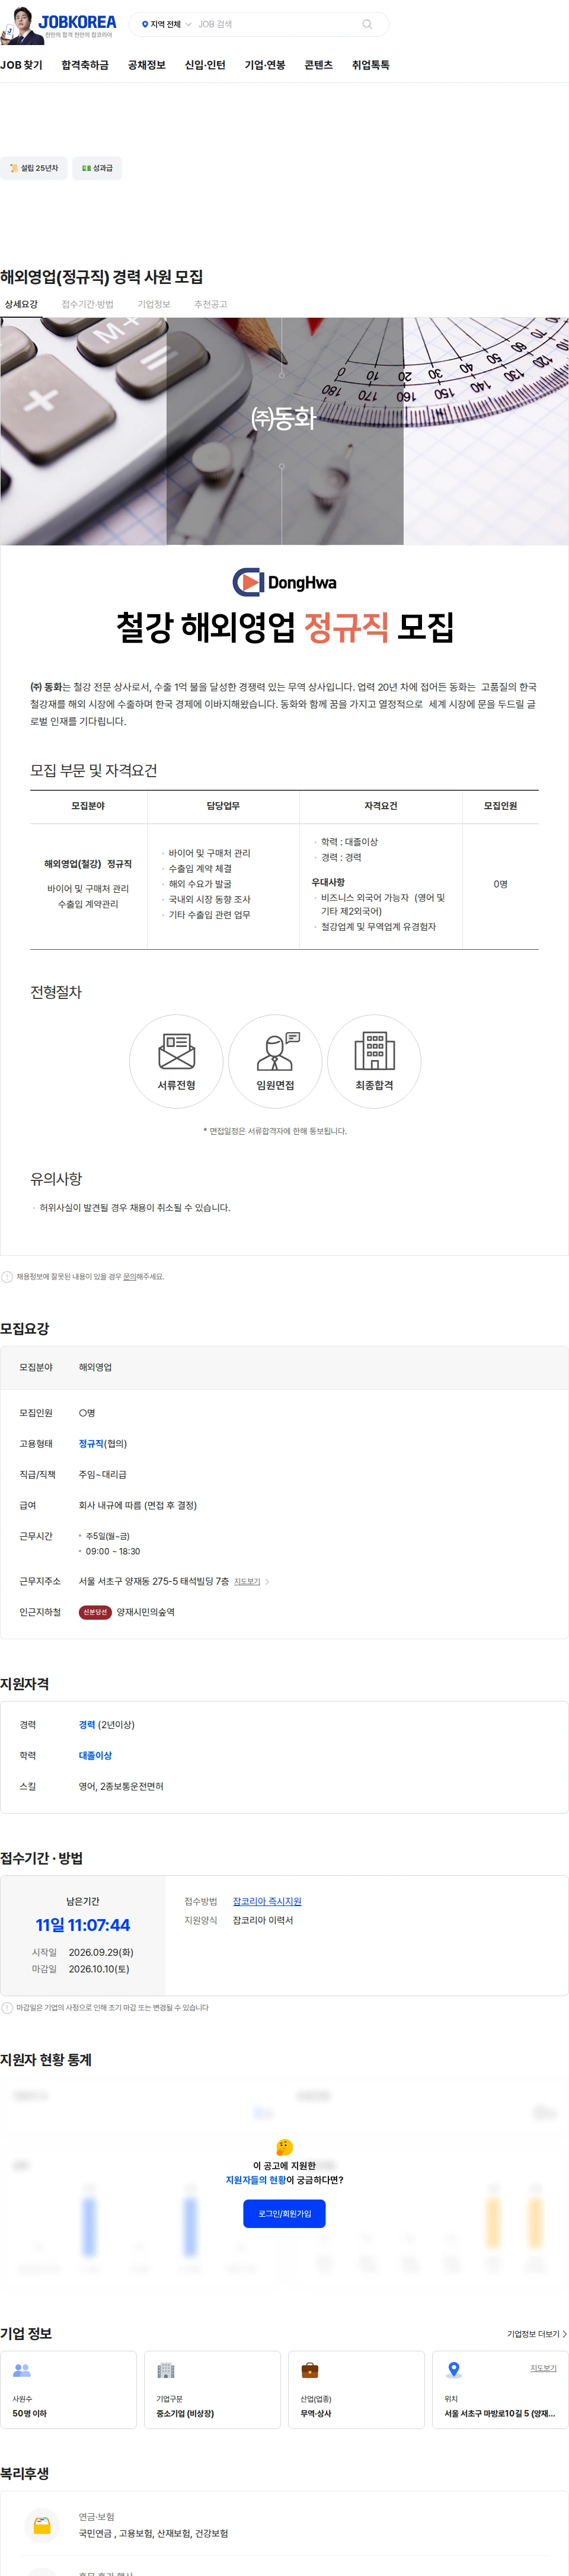569x2576 pixels.
Task: Click the 정규직 employment type link
Action: coord(91,1444)
